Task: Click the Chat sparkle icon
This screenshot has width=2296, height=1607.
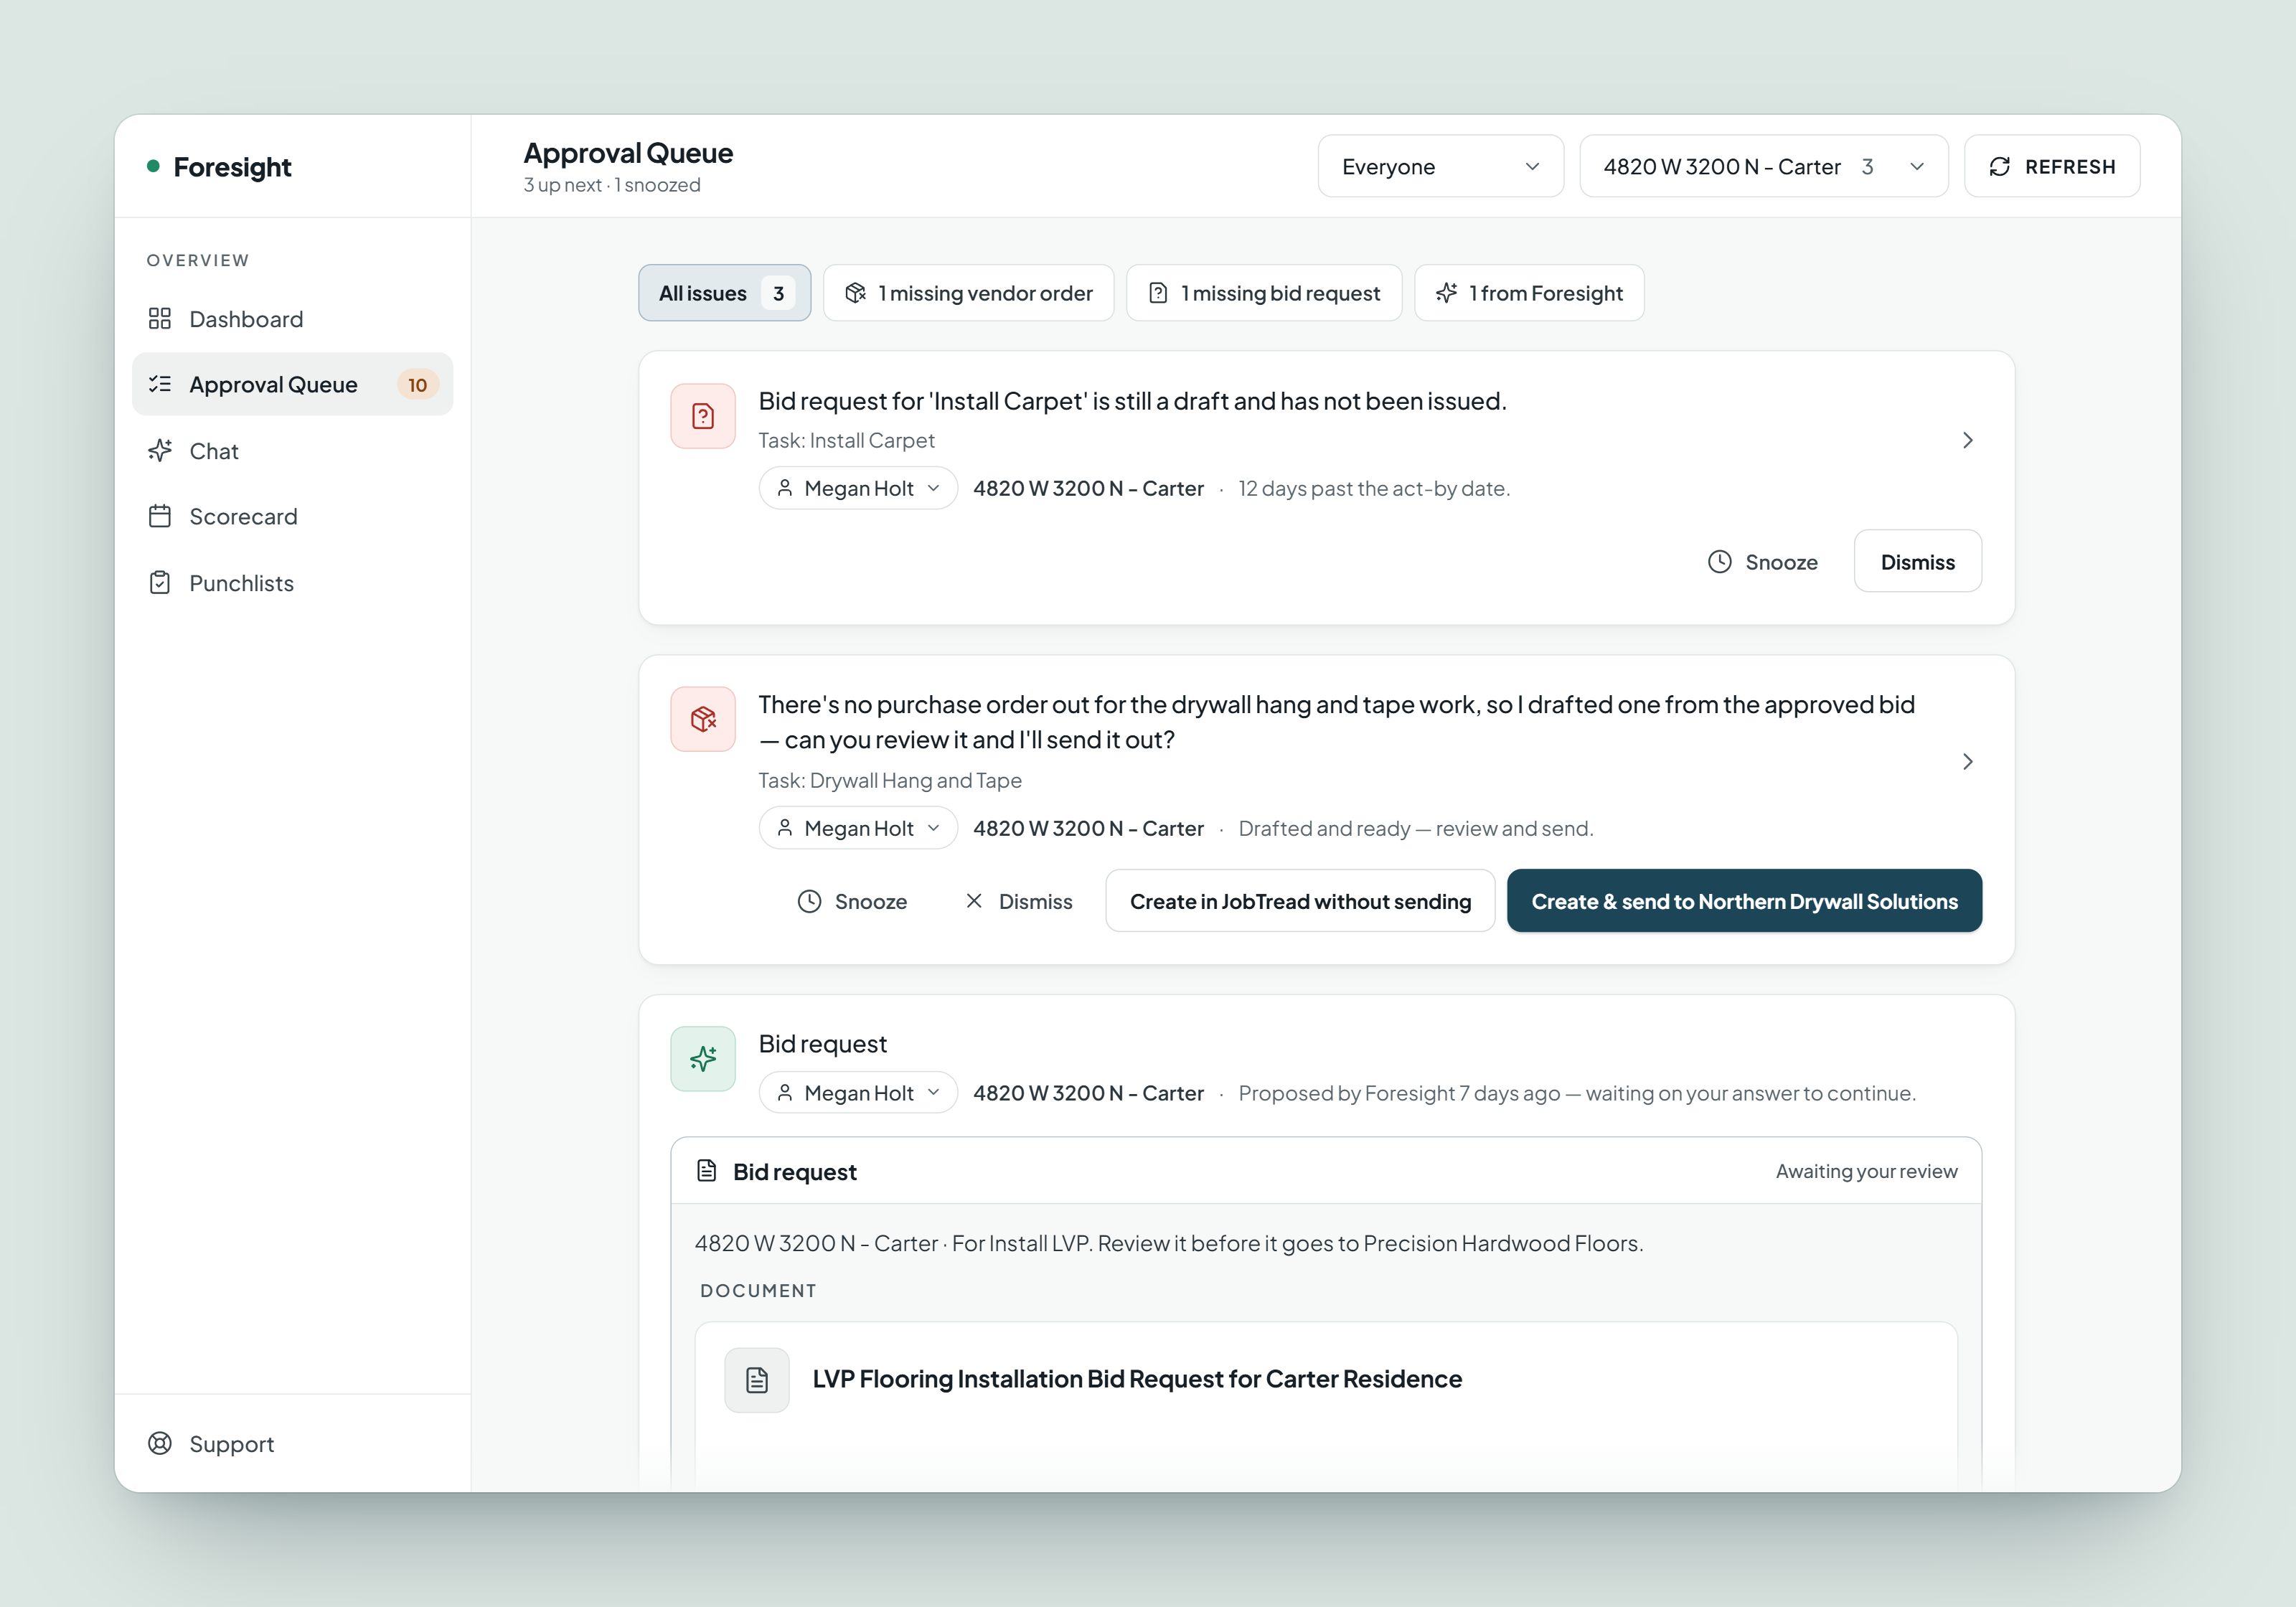Action: coord(160,451)
